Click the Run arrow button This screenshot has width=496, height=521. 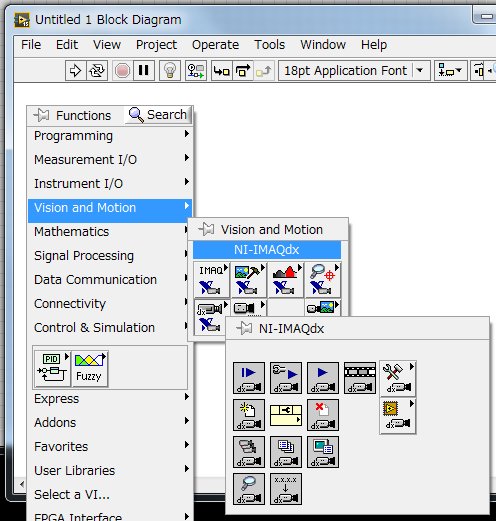point(76,70)
